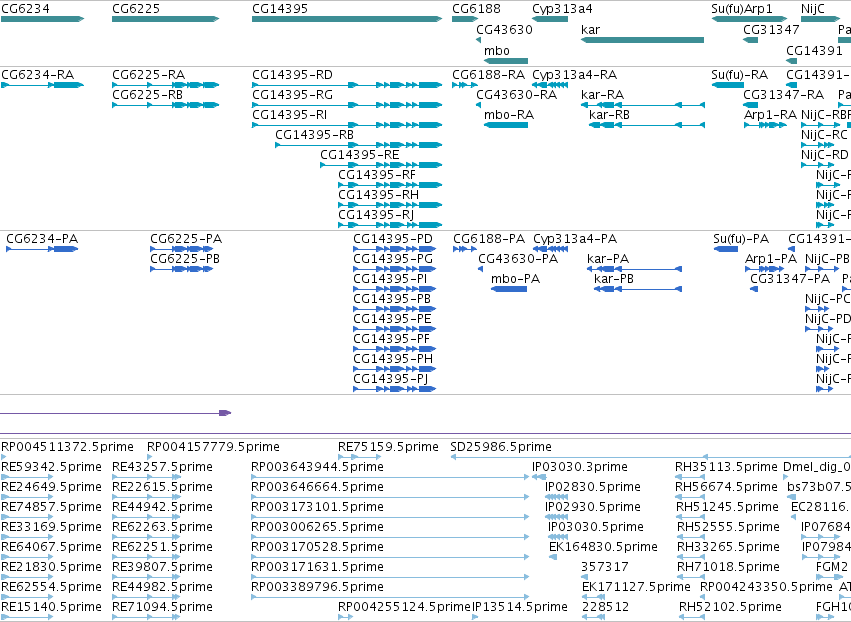This screenshot has width=851, height=622.
Task: Click the Cyp313a4-PA protein label
Action: click(x=575, y=239)
